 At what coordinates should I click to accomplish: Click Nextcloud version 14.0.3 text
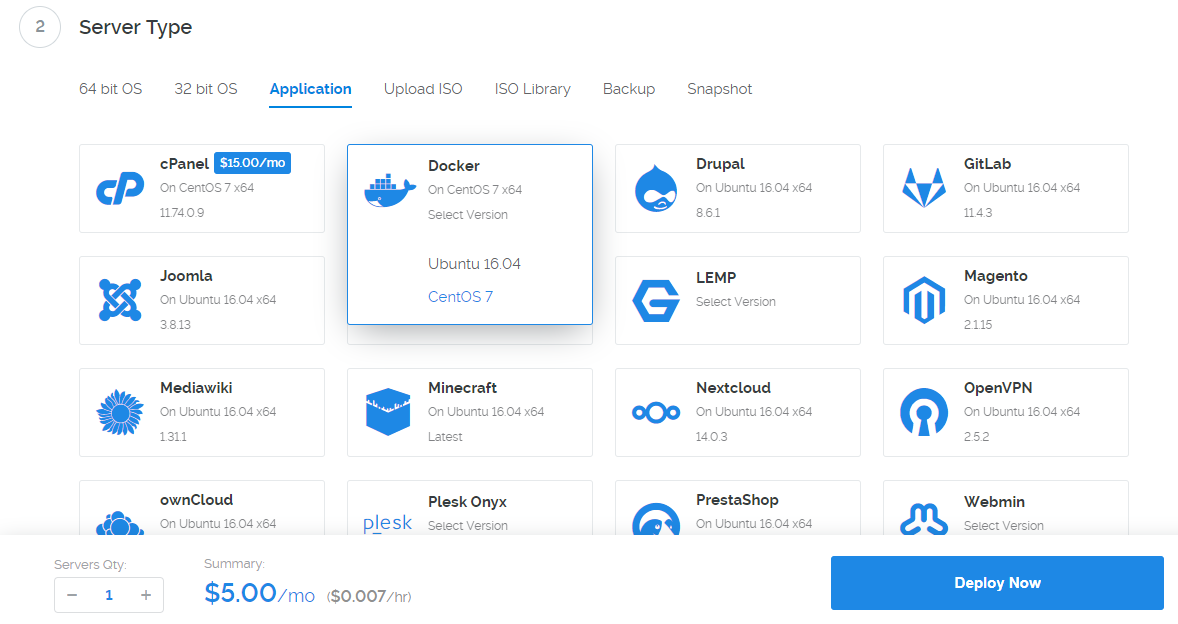(711, 436)
